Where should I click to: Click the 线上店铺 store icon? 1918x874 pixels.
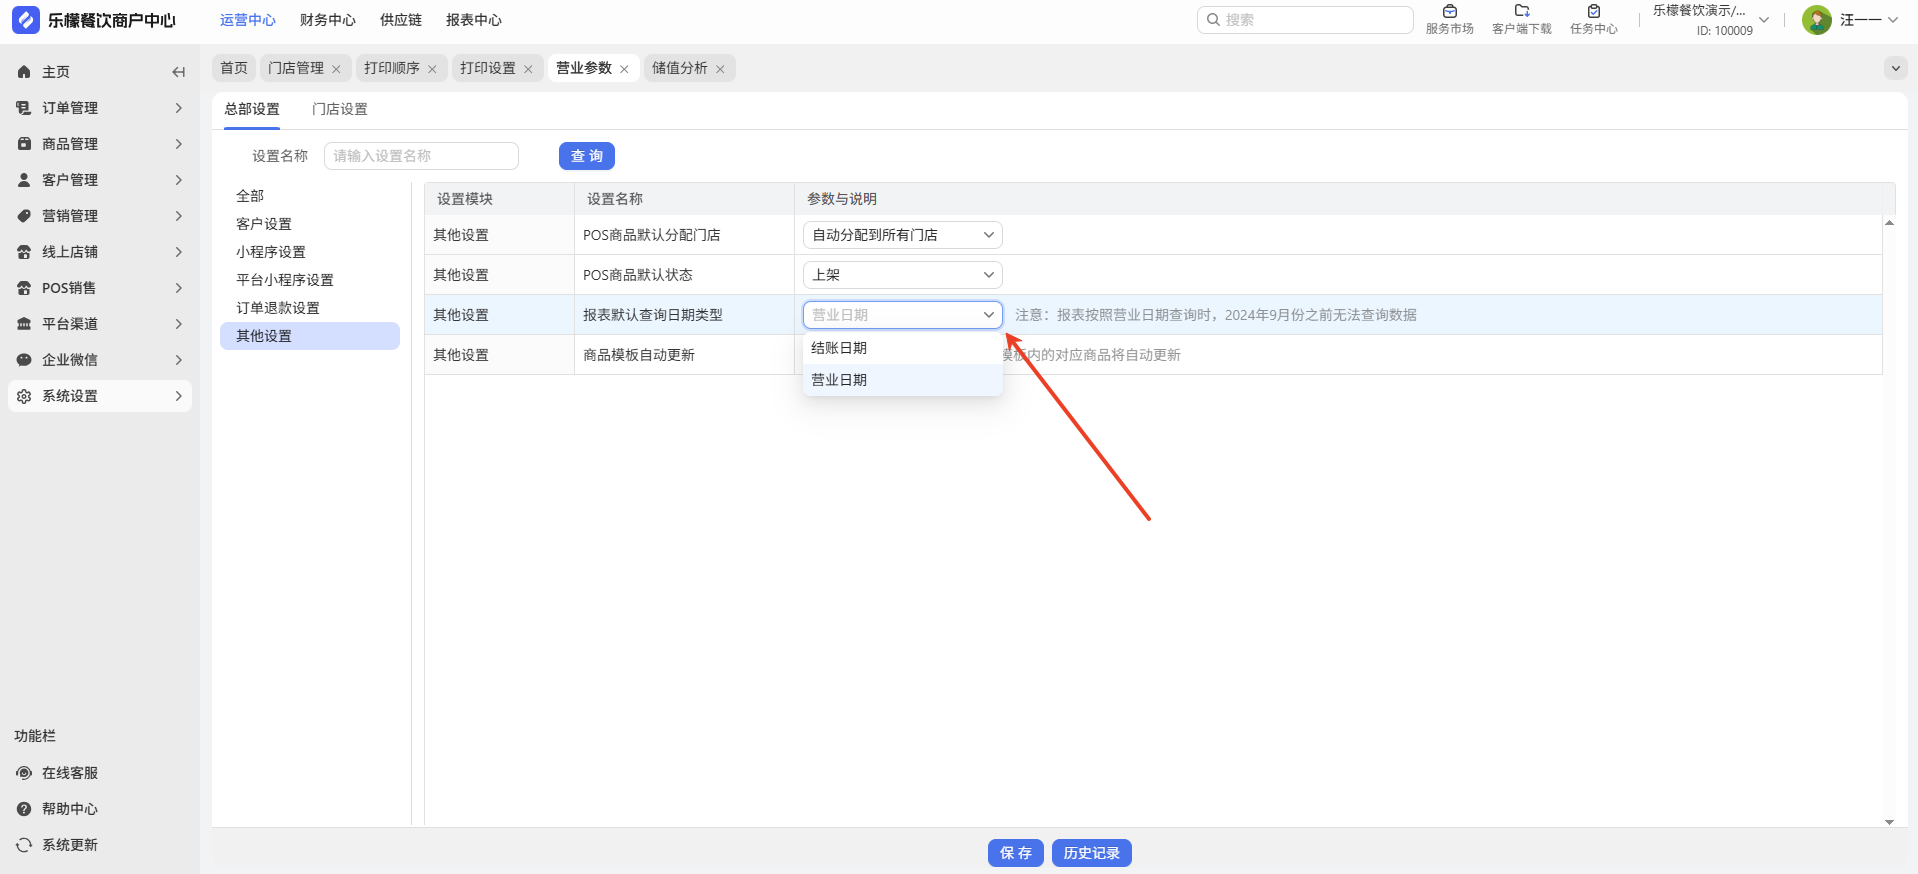point(24,252)
